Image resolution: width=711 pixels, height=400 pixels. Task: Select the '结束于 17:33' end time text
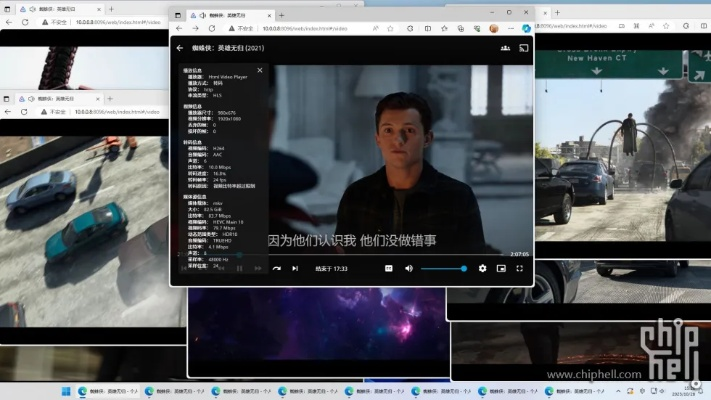(331, 268)
